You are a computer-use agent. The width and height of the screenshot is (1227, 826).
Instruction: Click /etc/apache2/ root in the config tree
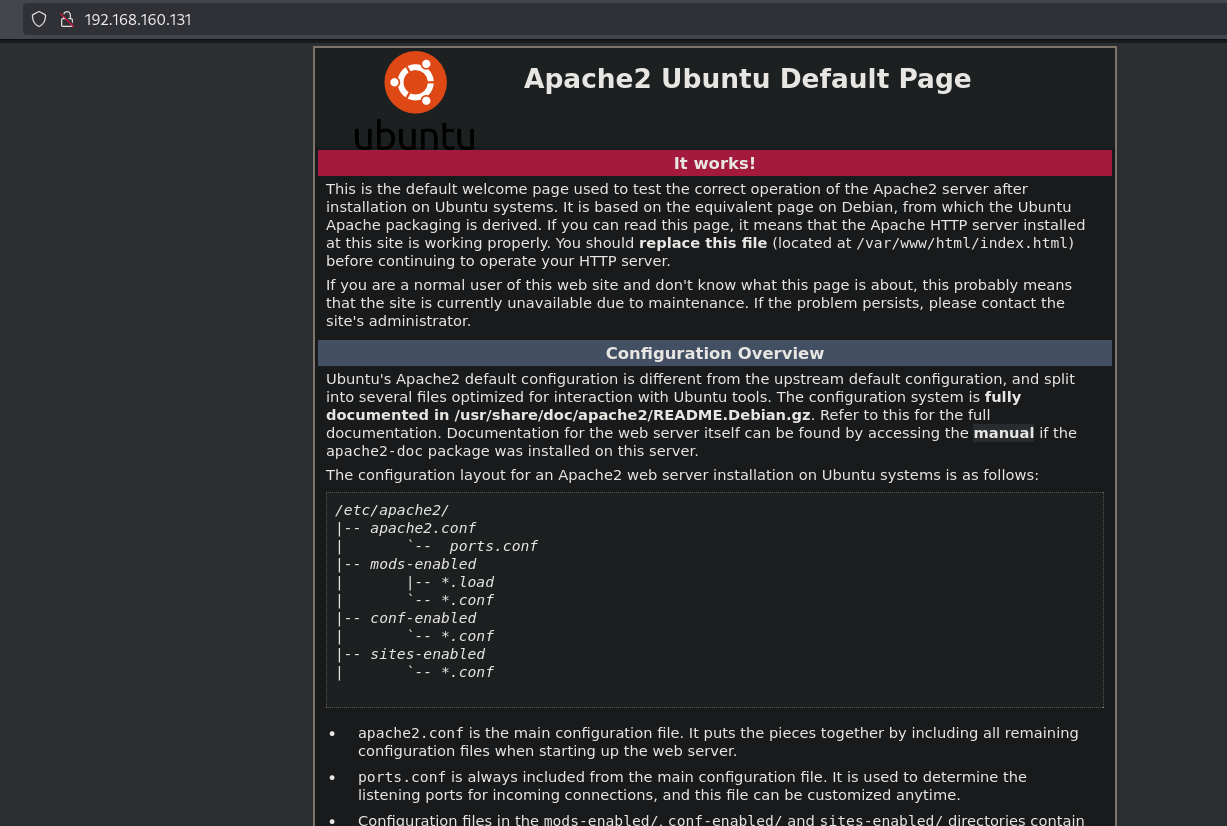(392, 510)
